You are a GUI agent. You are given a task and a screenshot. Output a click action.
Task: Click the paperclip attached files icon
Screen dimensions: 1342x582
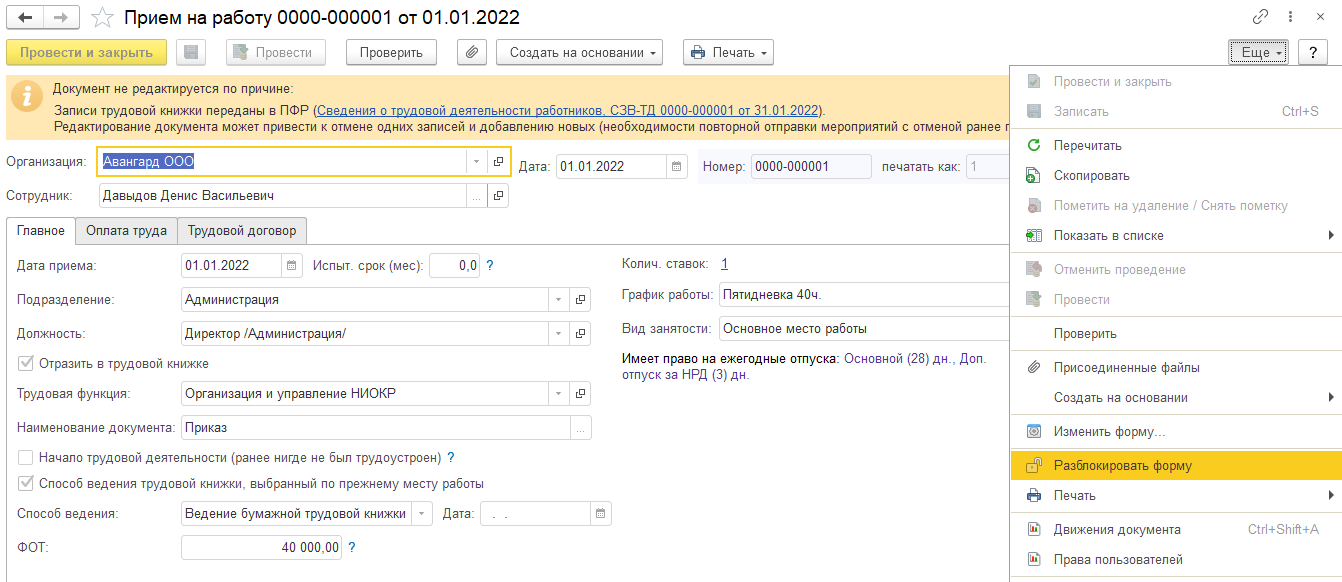pos(471,52)
